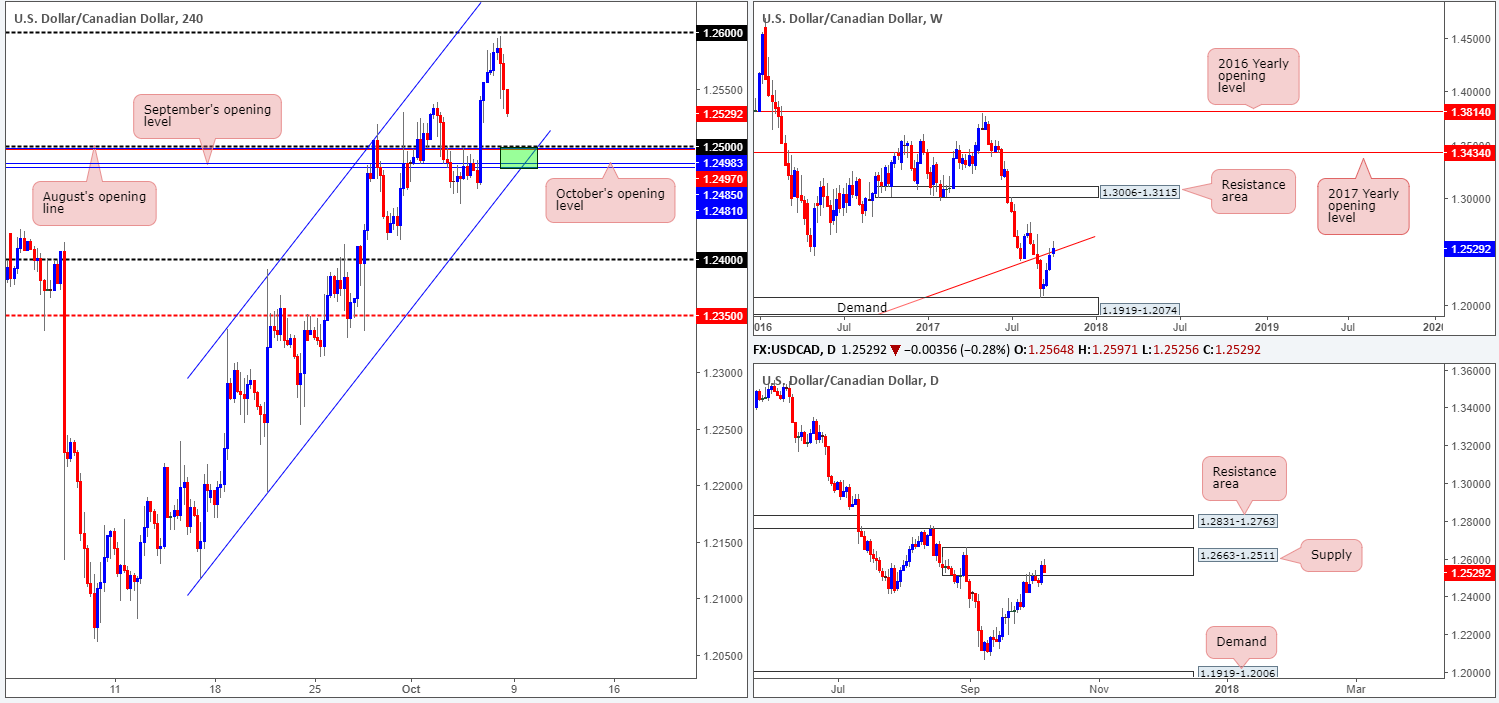Select the weekly 1.25292 price label
The image size is (1499, 703).
[1470, 250]
